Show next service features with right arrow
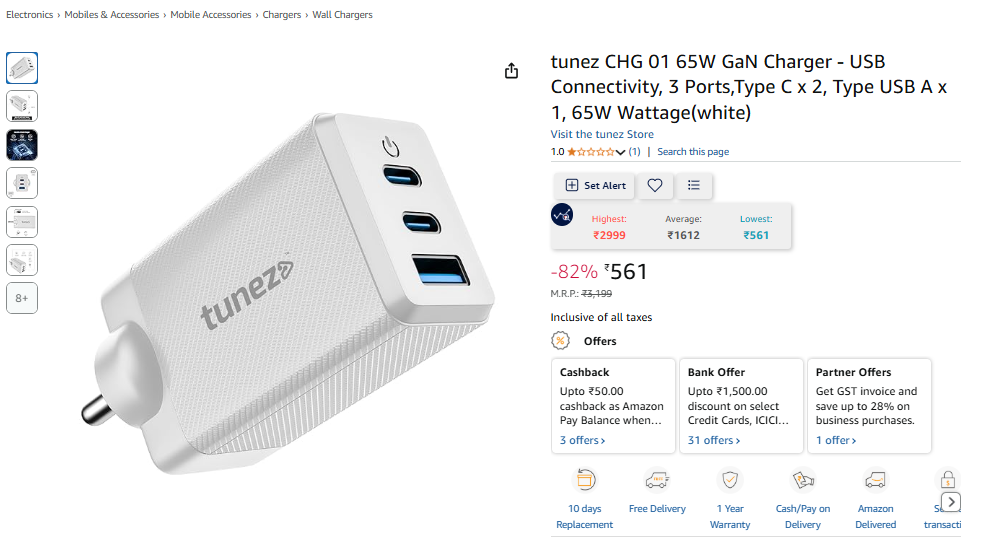The image size is (982, 539). (x=951, y=502)
